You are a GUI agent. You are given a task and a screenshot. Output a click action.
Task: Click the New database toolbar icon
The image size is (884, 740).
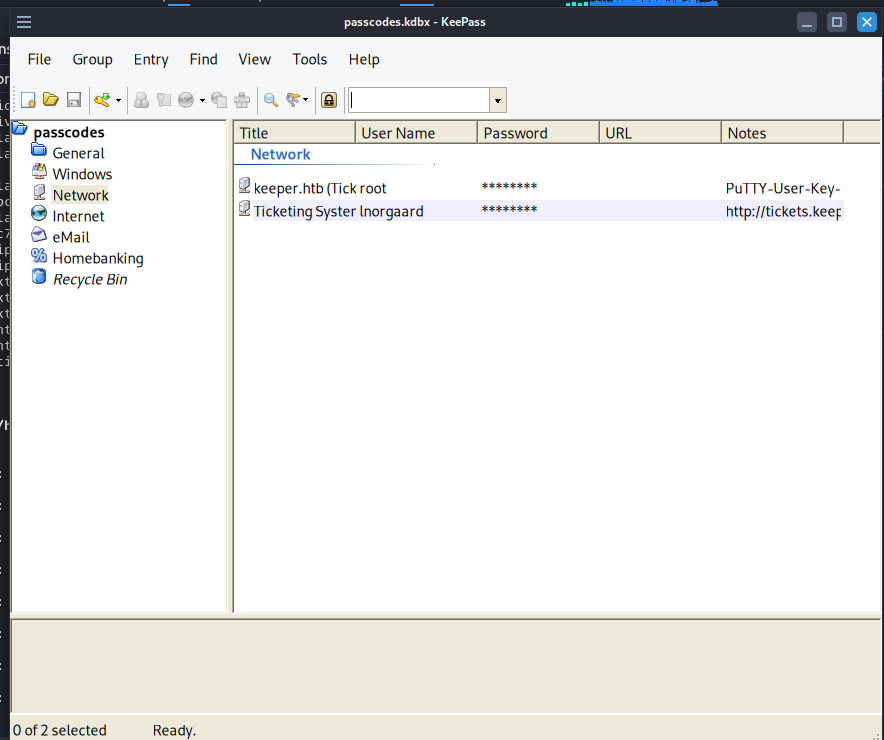[28, 100]
